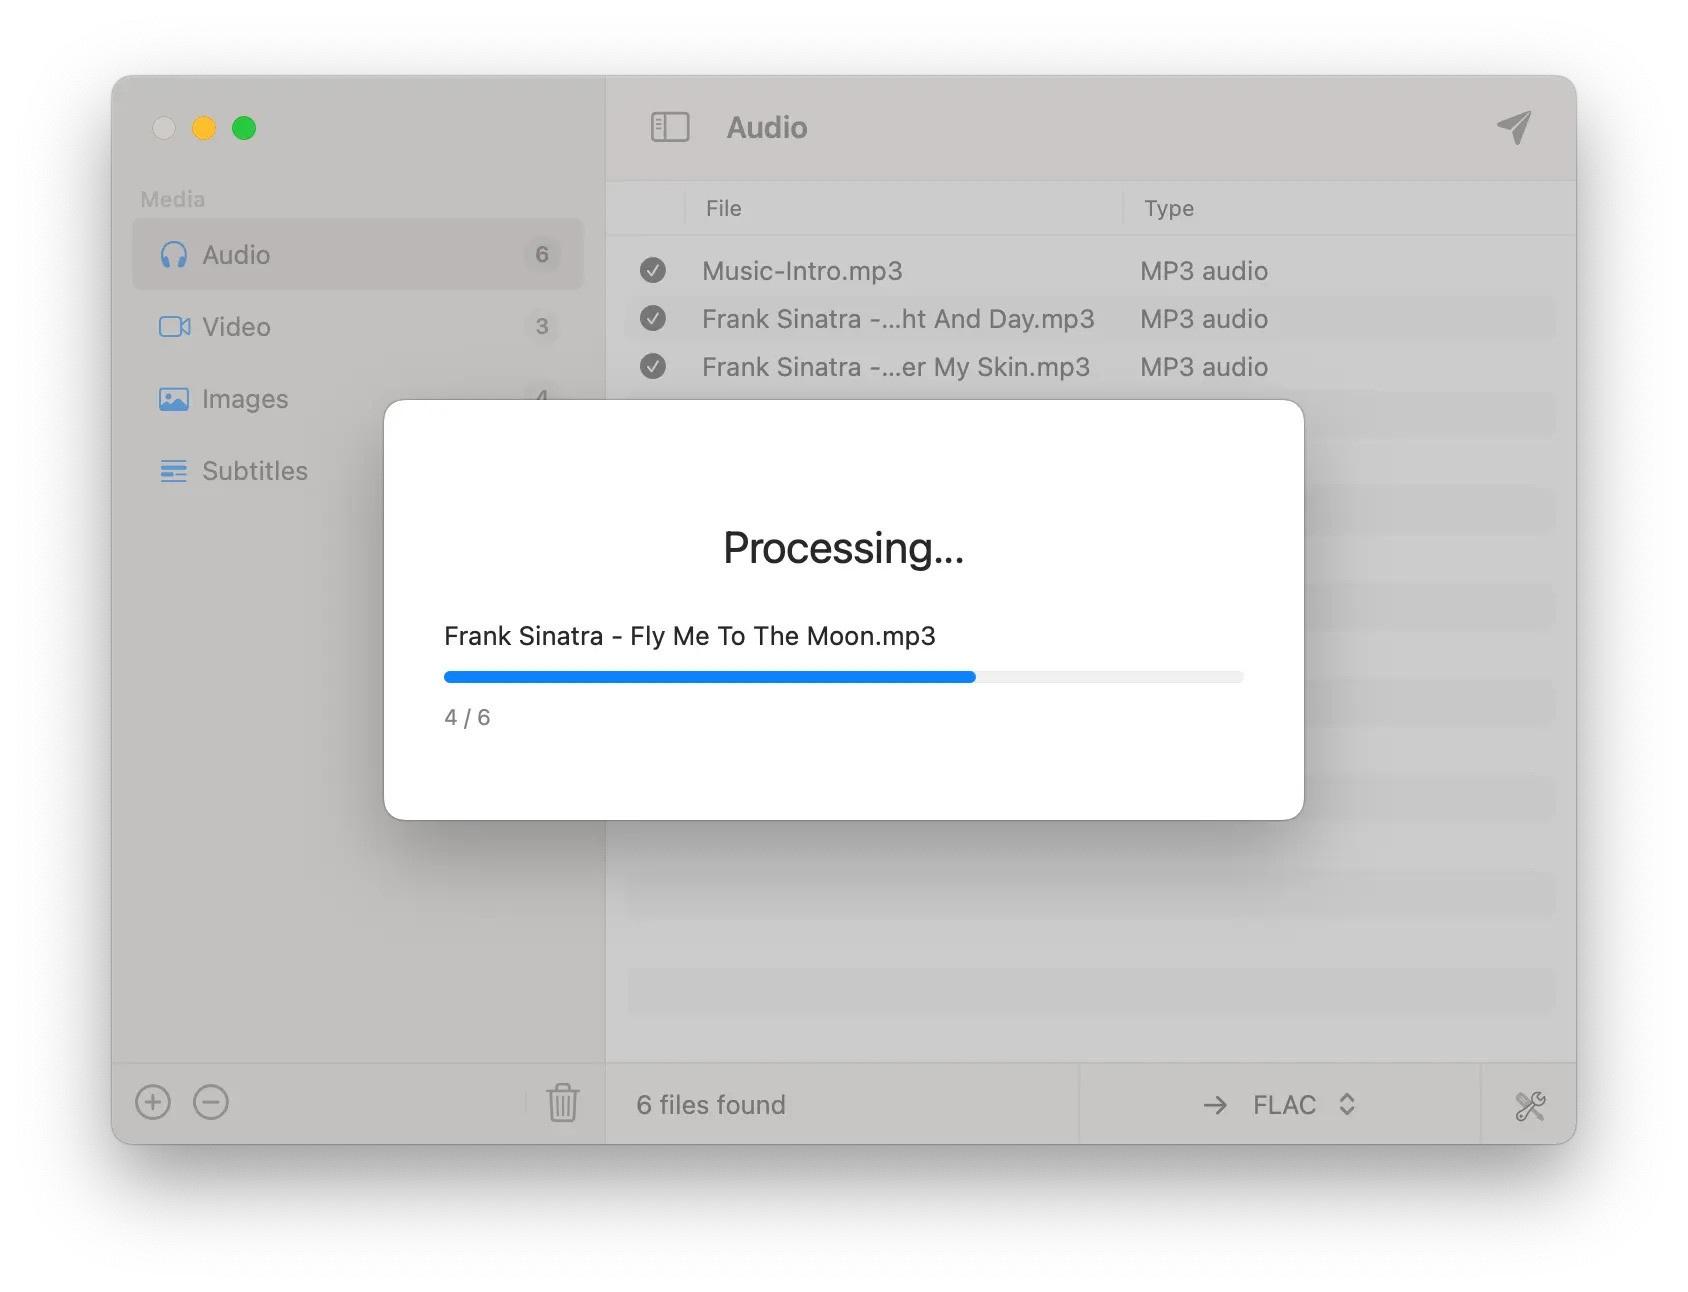The width and height of the screenshot is (1688, 1292).
Task: Click the Video camera icon
Action: (174, 327)
